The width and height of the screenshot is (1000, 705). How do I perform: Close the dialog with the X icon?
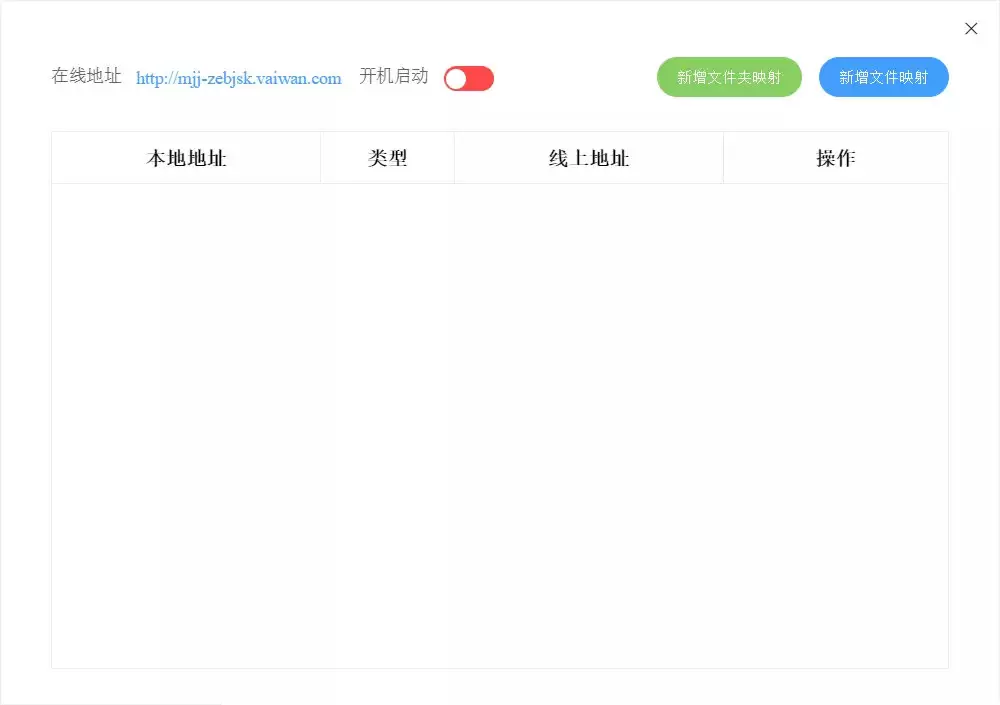point(971,29)
